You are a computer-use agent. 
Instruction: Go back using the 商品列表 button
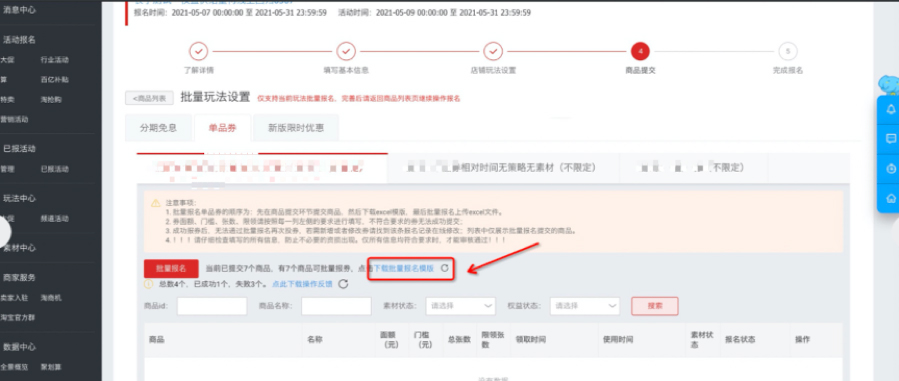pos(149,98)
